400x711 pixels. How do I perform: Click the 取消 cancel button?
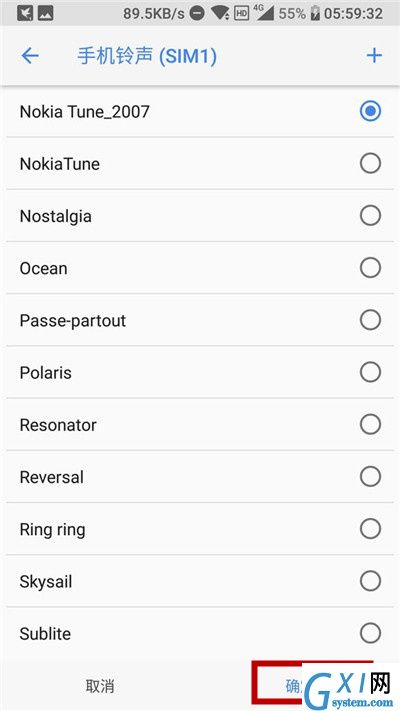click(100, 686)
